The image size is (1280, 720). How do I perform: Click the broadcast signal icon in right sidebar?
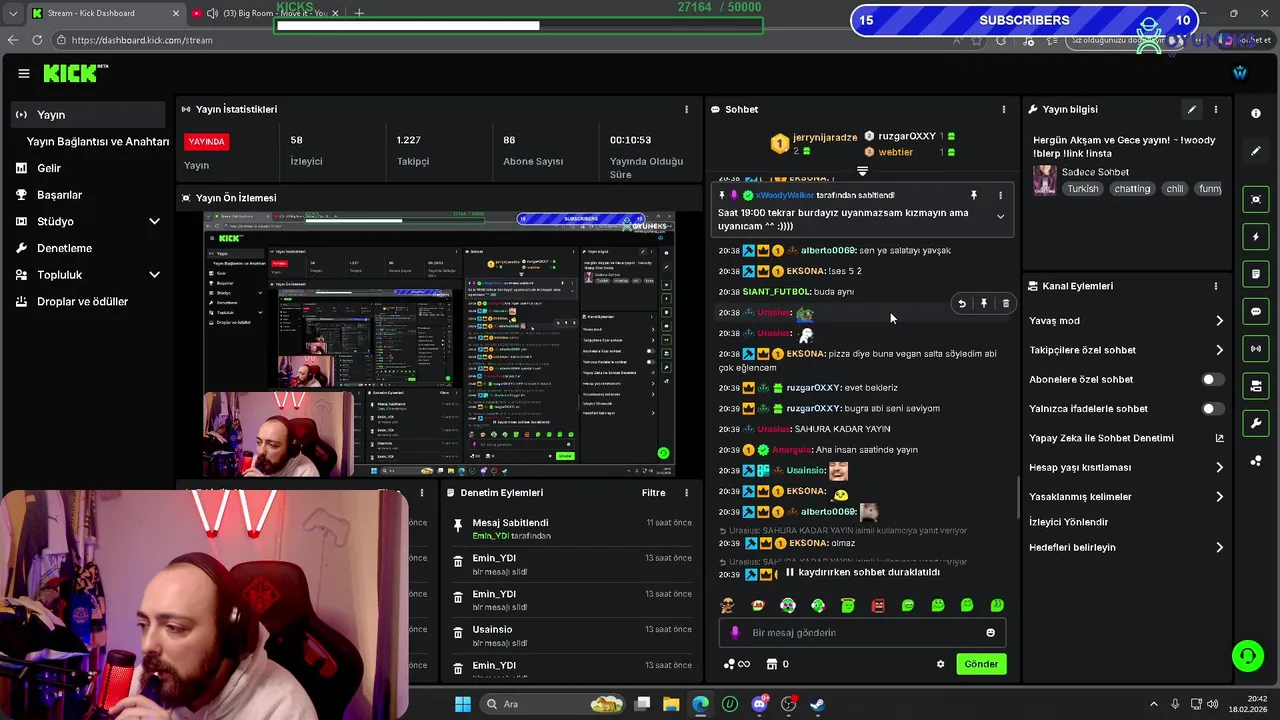click(1256, 348)
